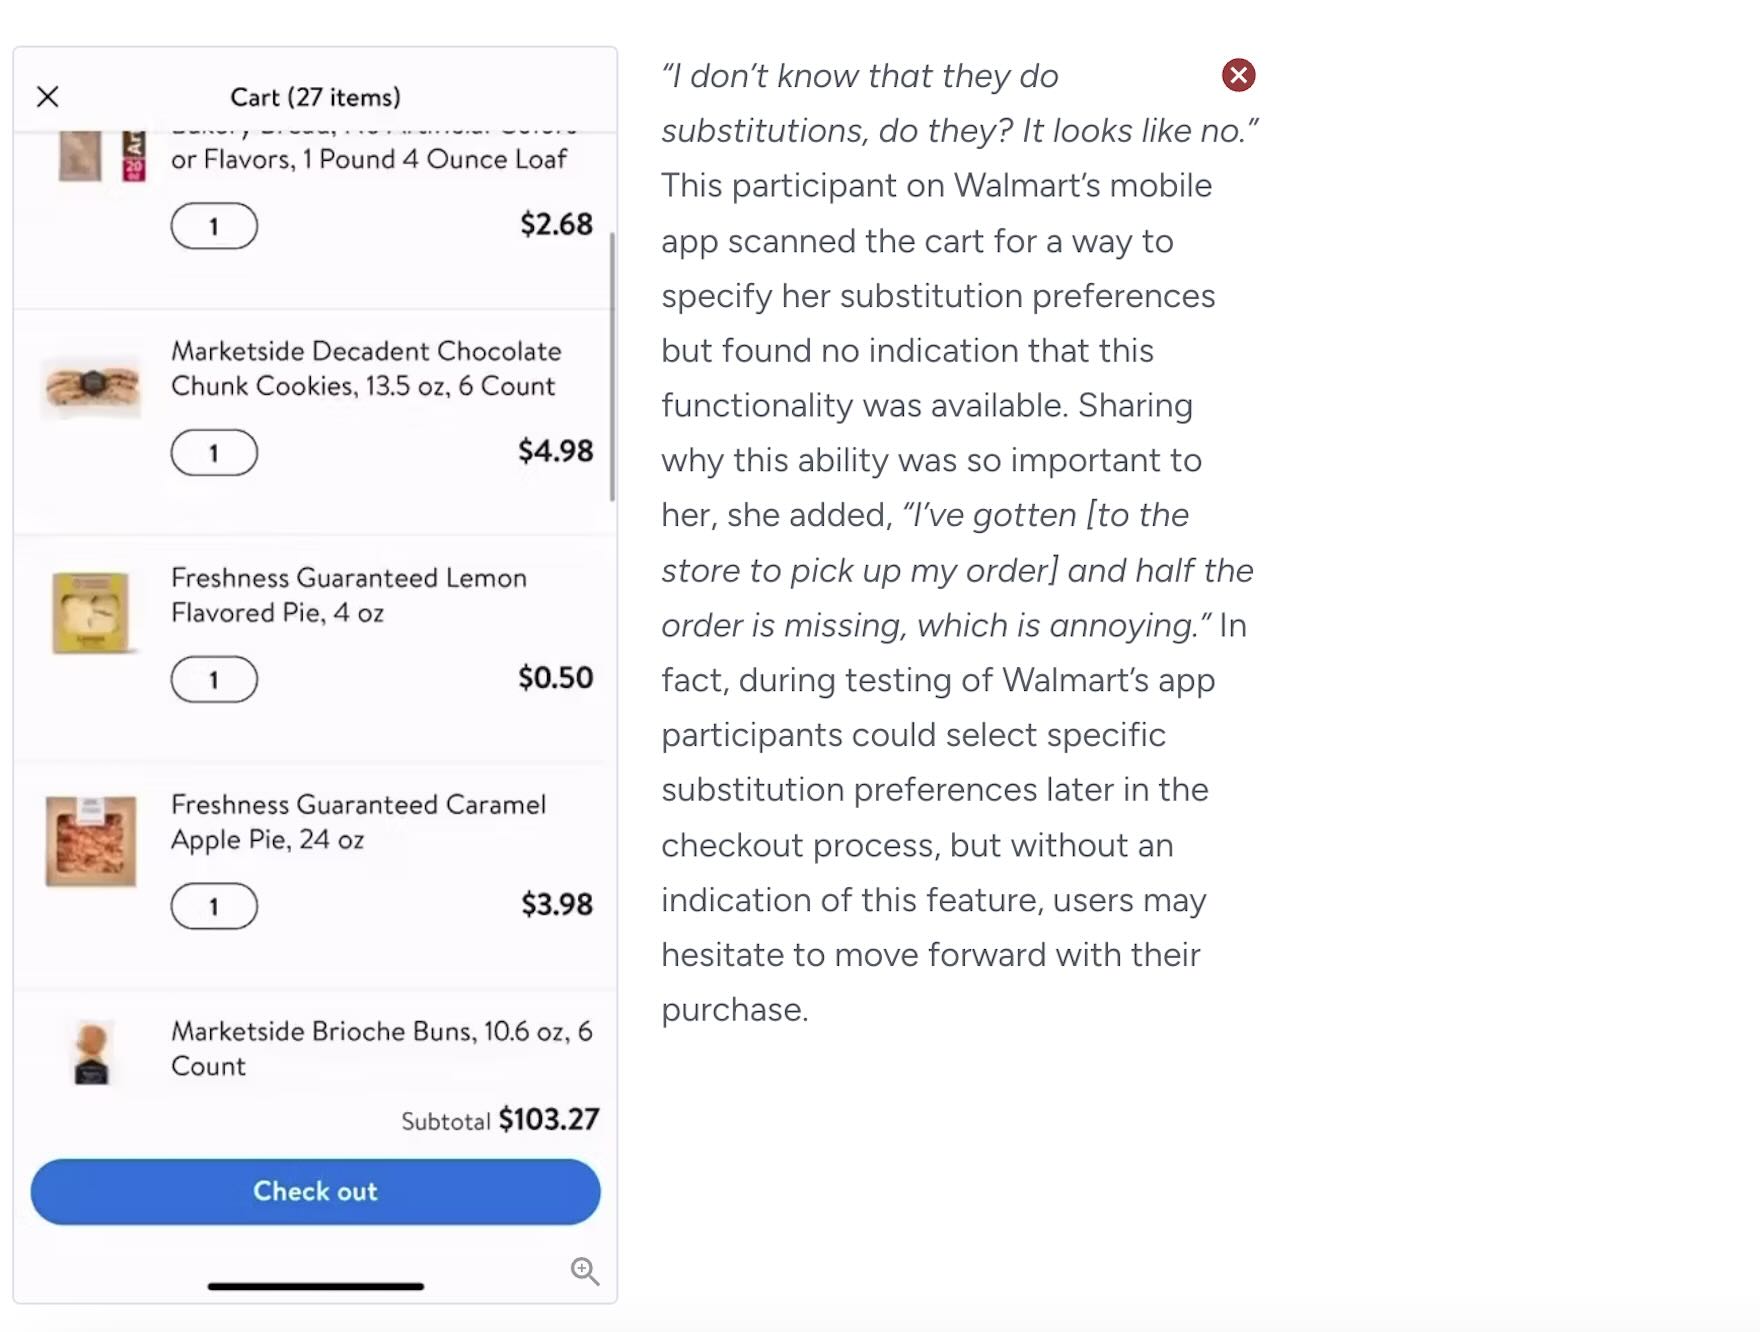The width and height of the screenshot is (1760, 1332).
Task: Open Marketside Decadent Chocolate Chunk Cookies title
Action: [366, 368]
